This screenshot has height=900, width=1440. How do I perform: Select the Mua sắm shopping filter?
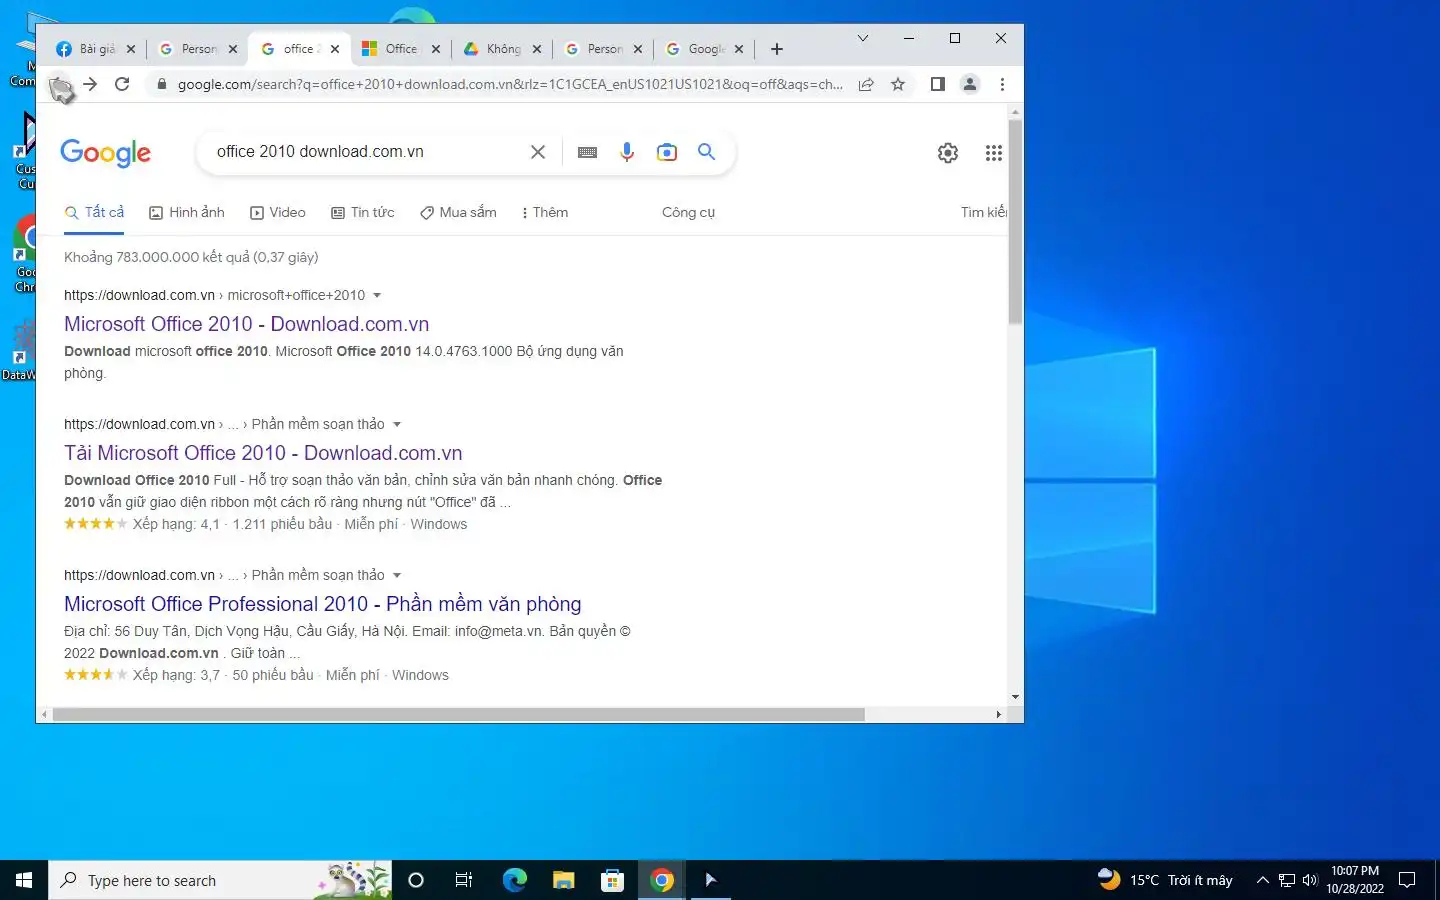(x=458, y=212)
